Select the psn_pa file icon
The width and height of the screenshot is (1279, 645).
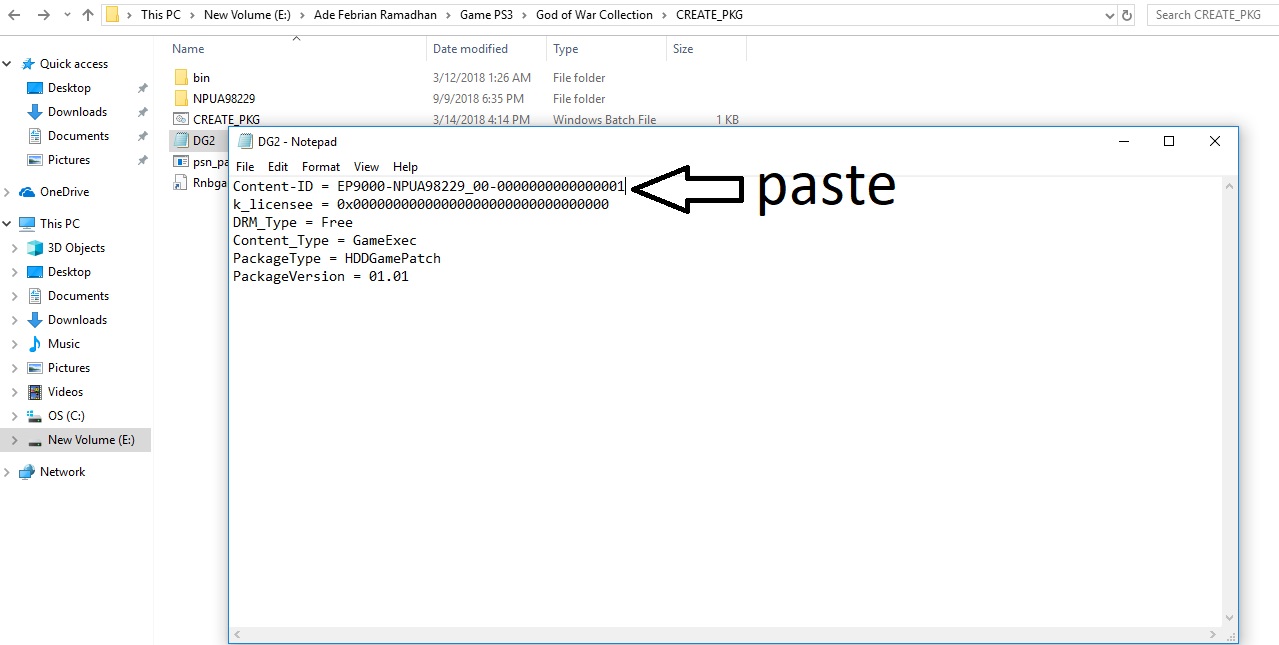(x=181, y=161)
